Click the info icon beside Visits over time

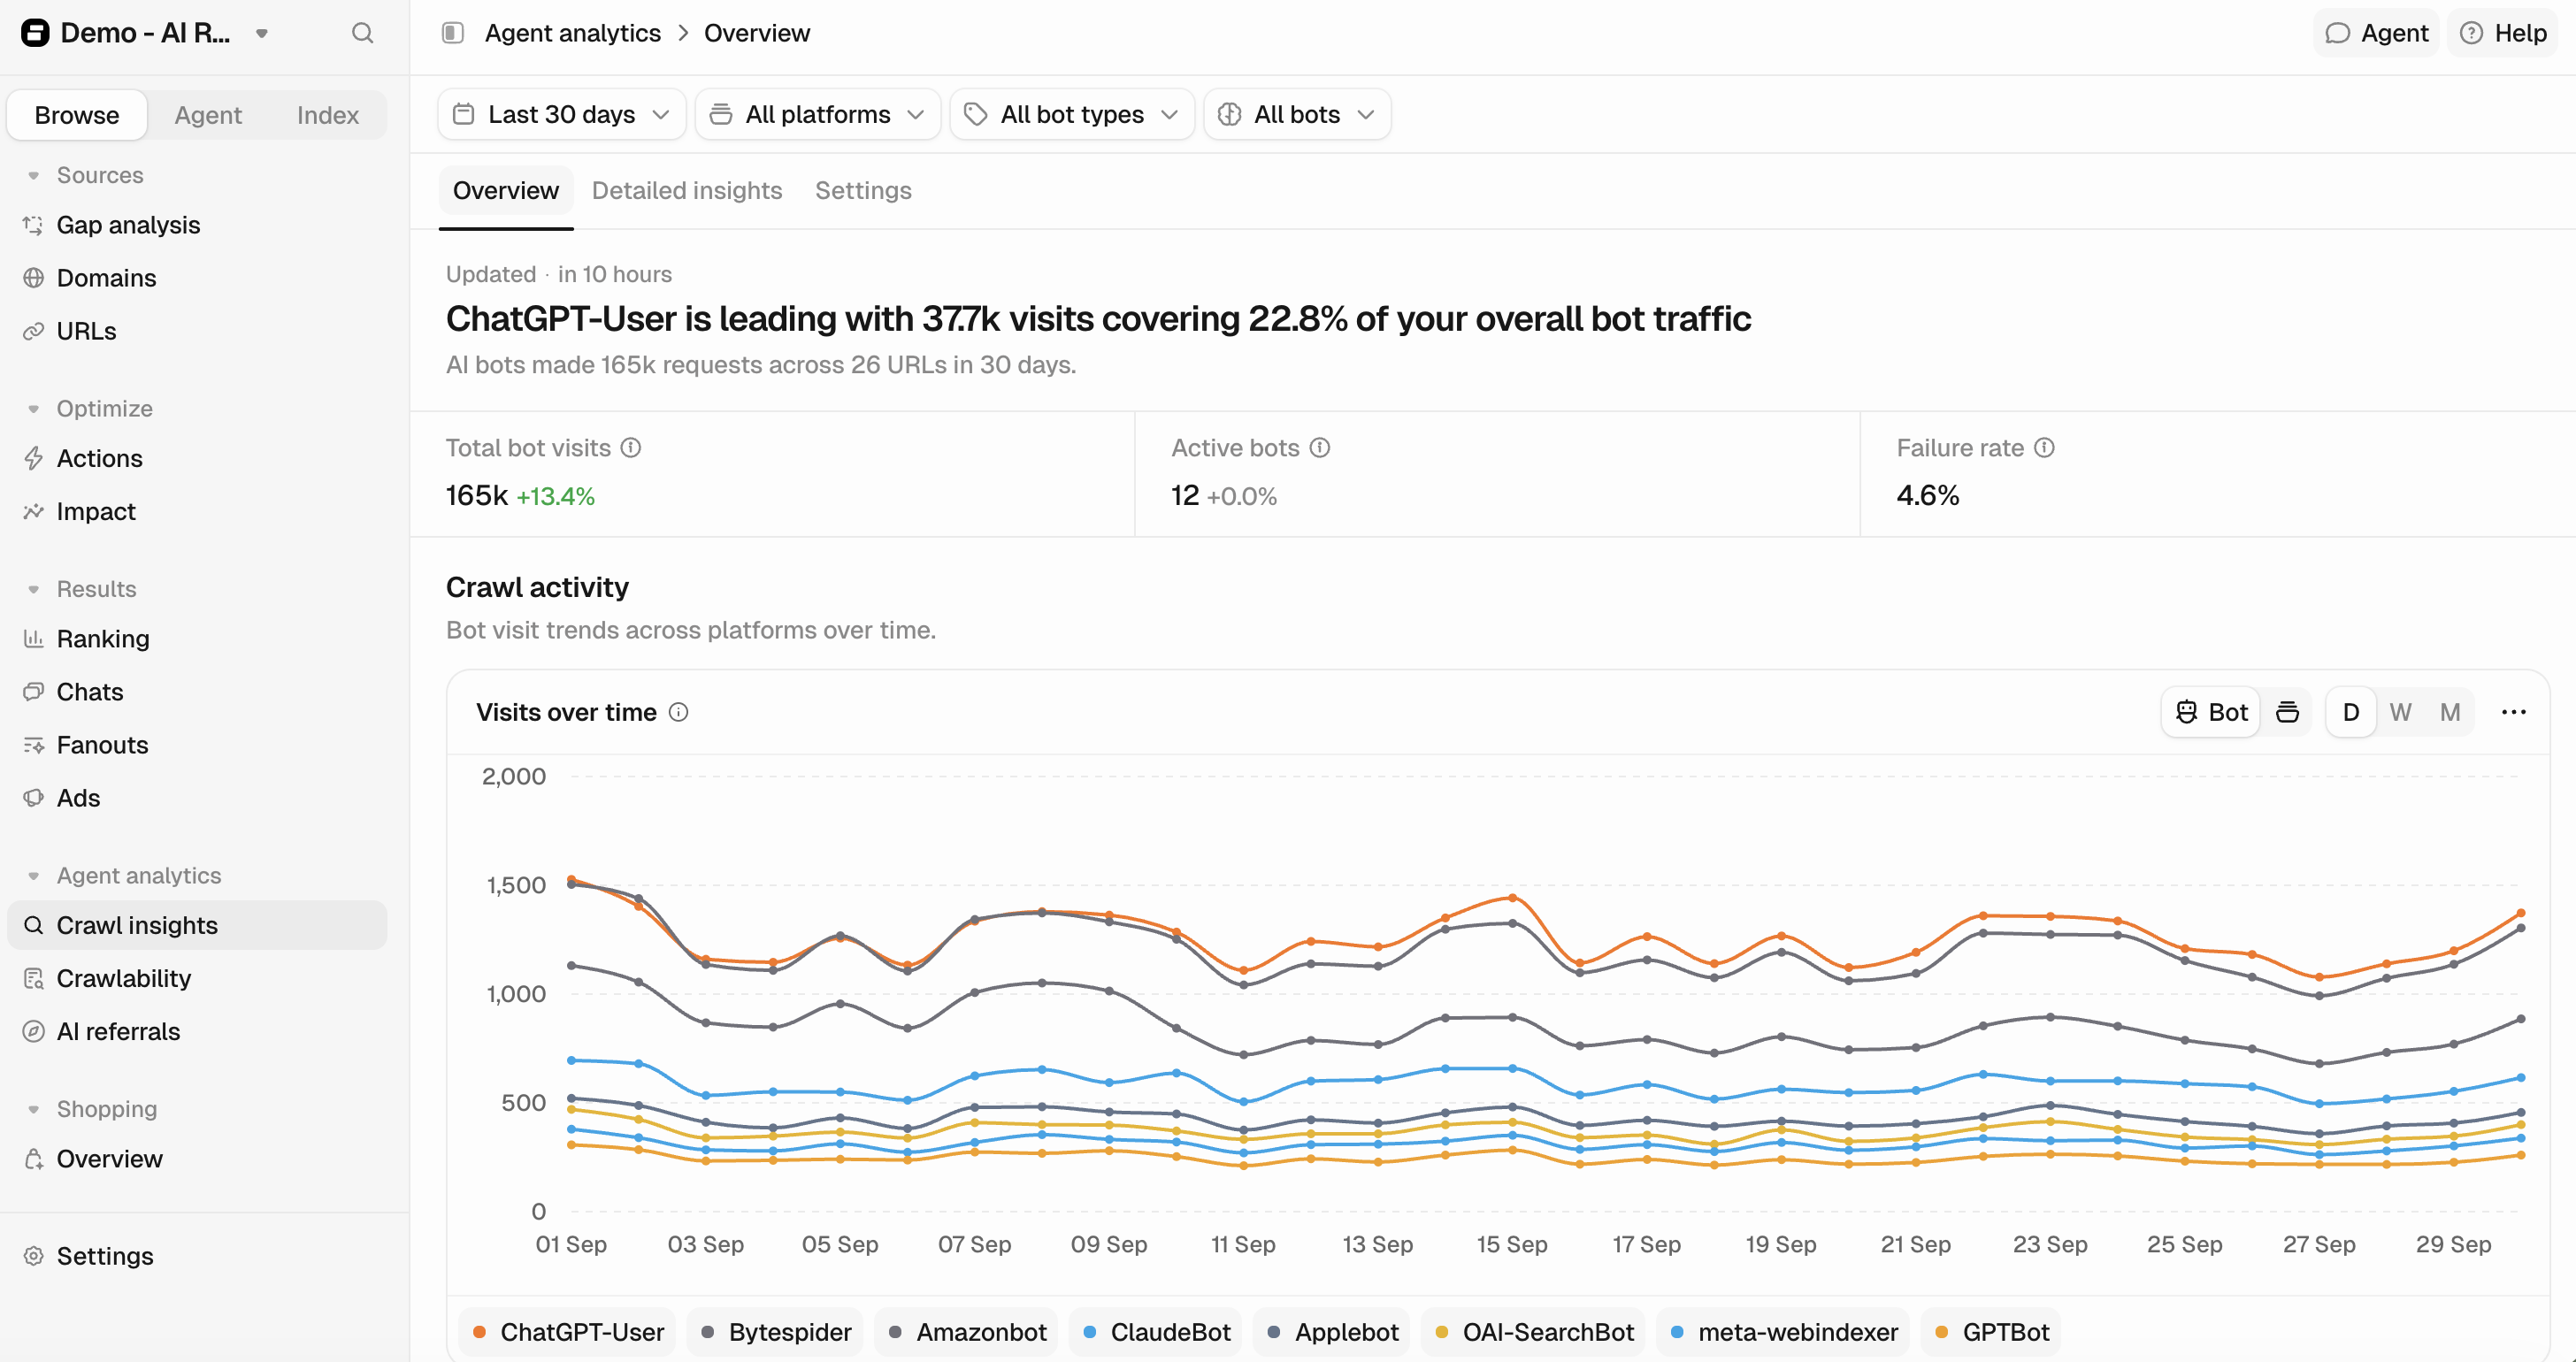tap(679, 712)
